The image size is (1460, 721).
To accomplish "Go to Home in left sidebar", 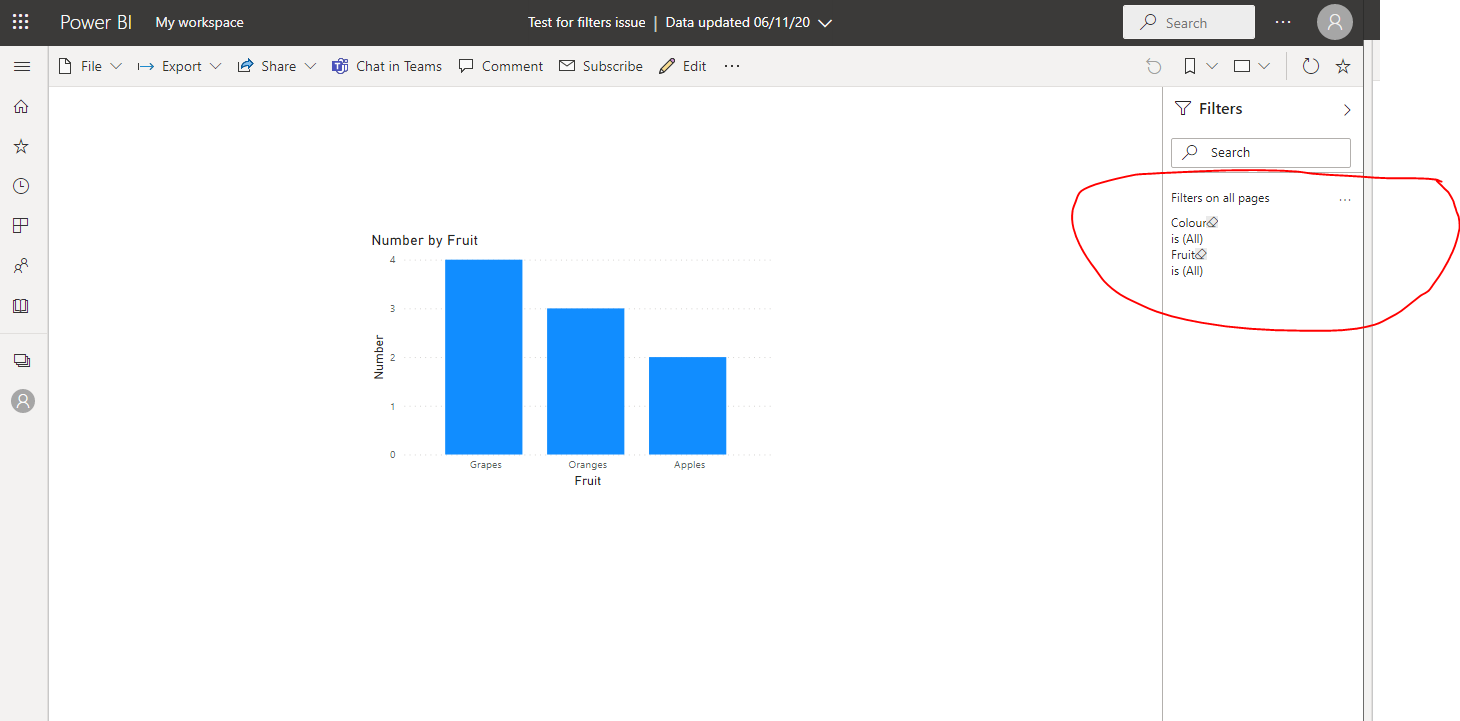I will pos(21,106).
